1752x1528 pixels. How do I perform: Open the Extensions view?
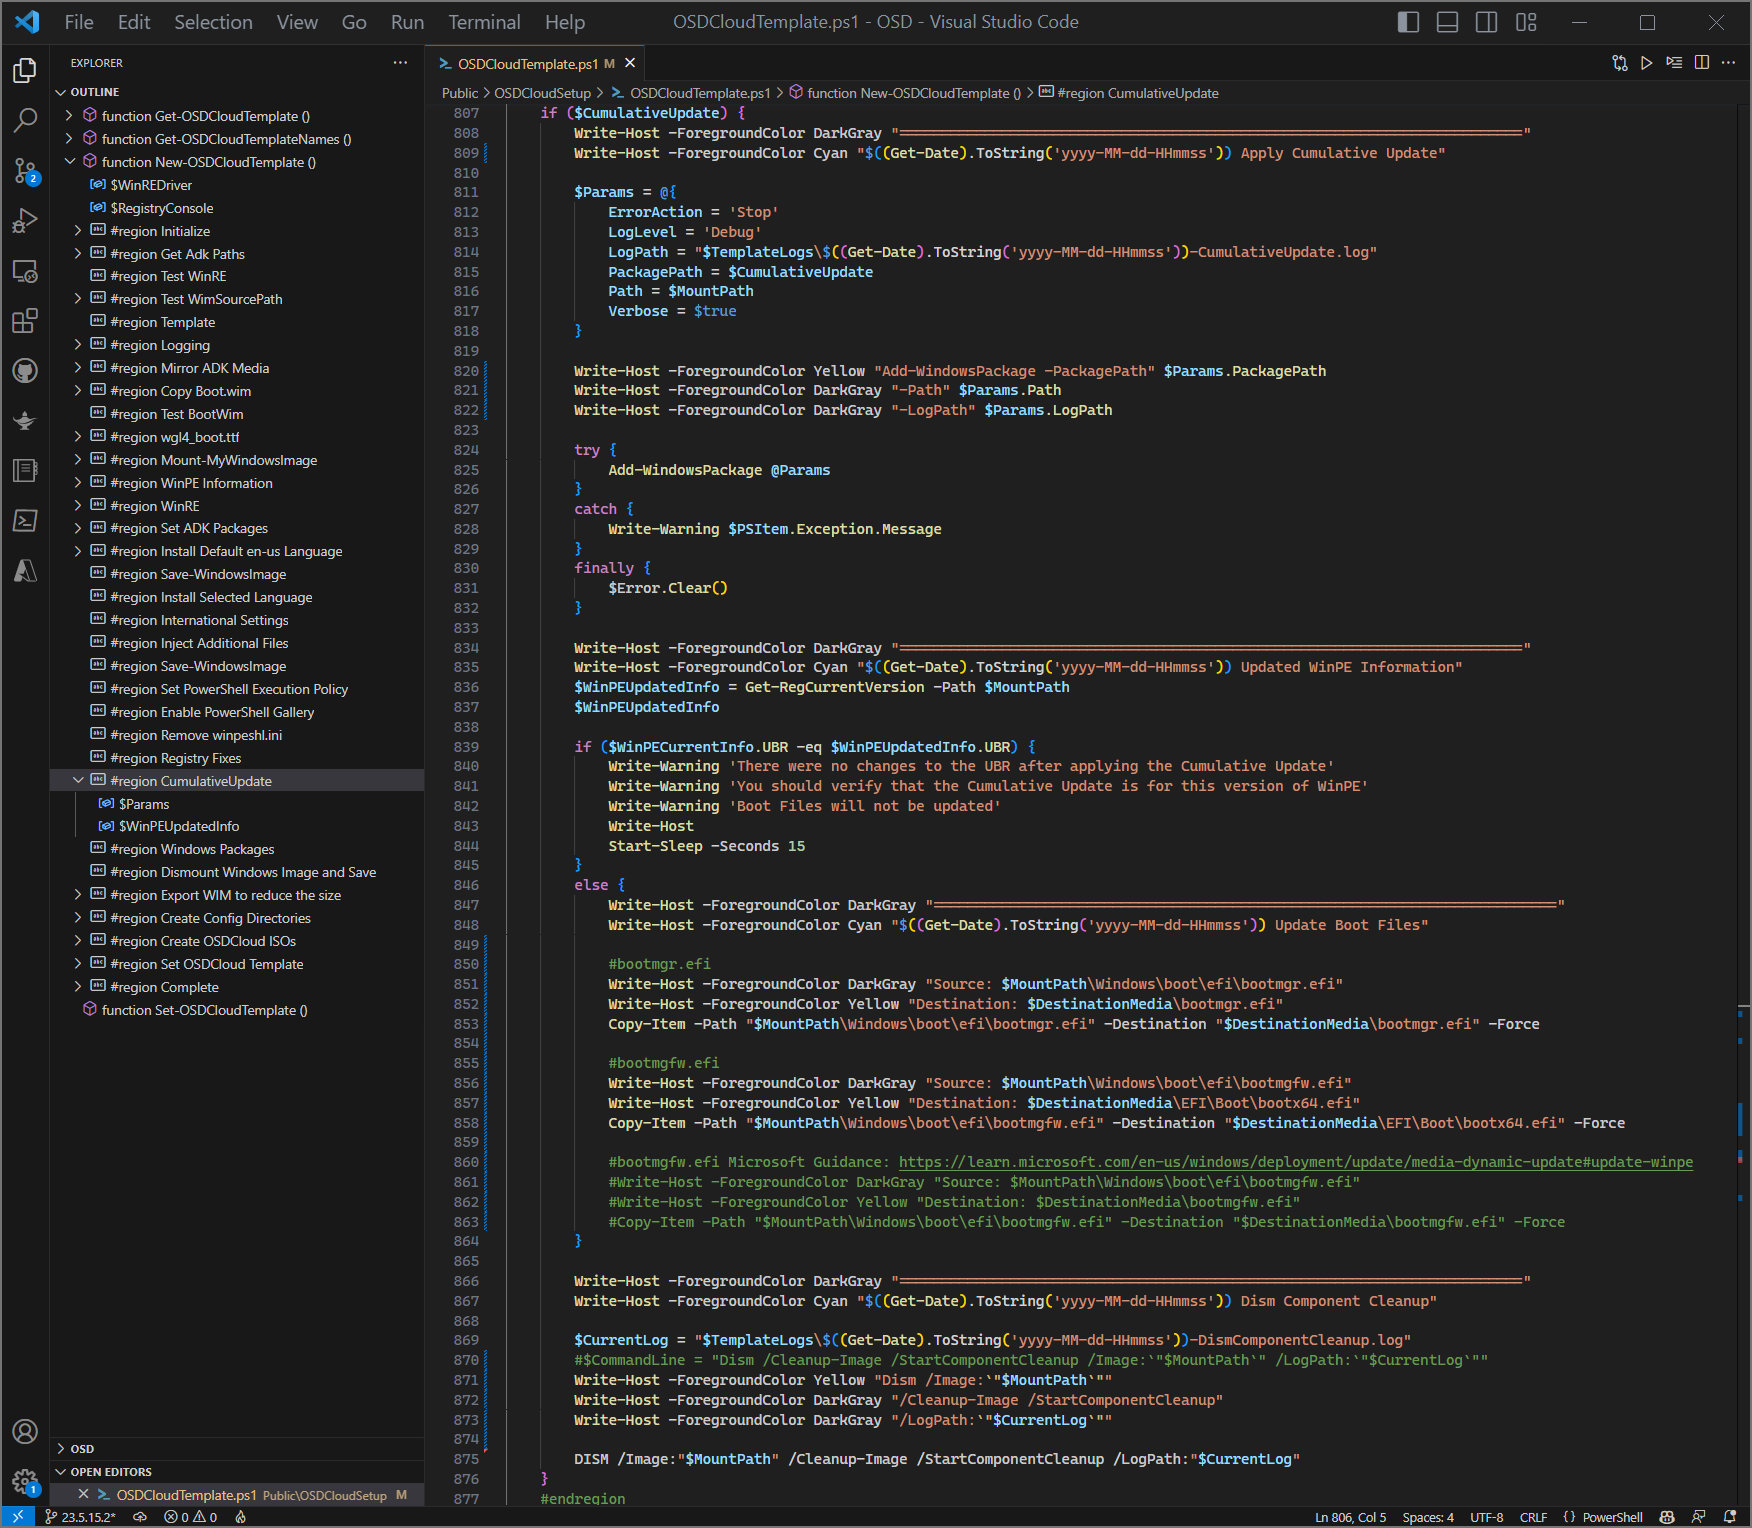25,321
